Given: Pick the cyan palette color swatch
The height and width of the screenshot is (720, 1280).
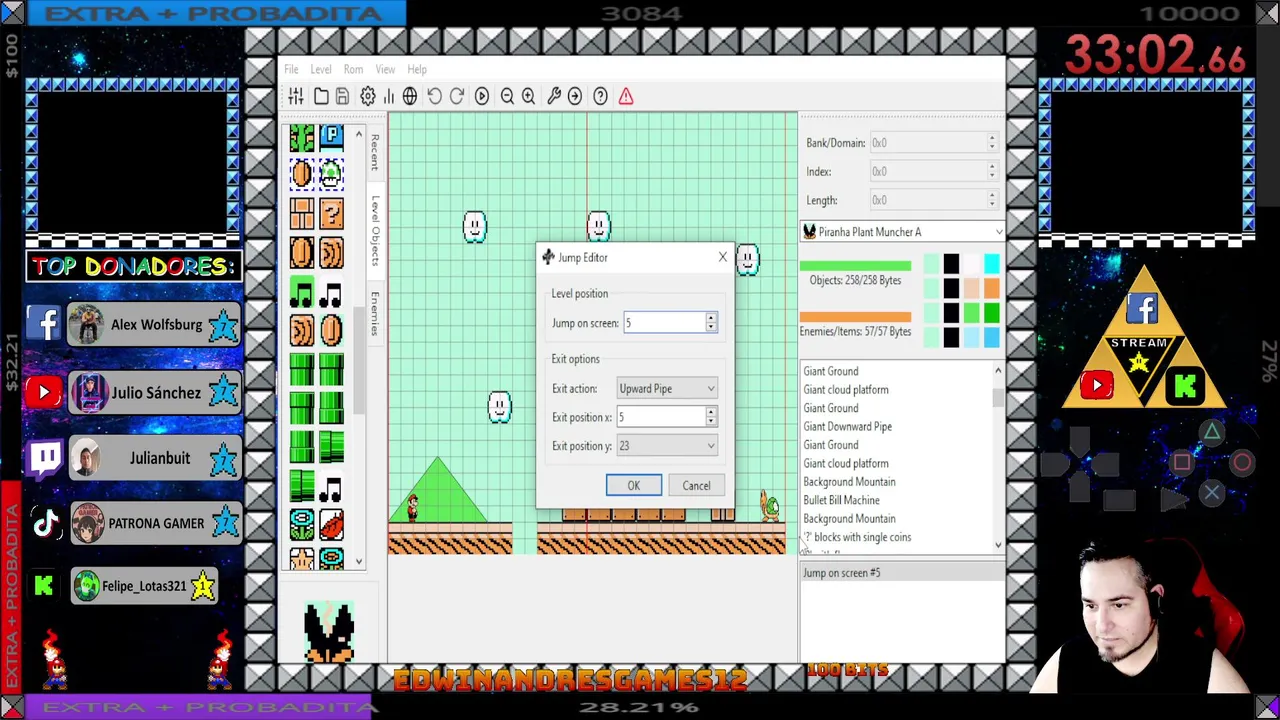Looking at the screenshot, I should 991,264.
